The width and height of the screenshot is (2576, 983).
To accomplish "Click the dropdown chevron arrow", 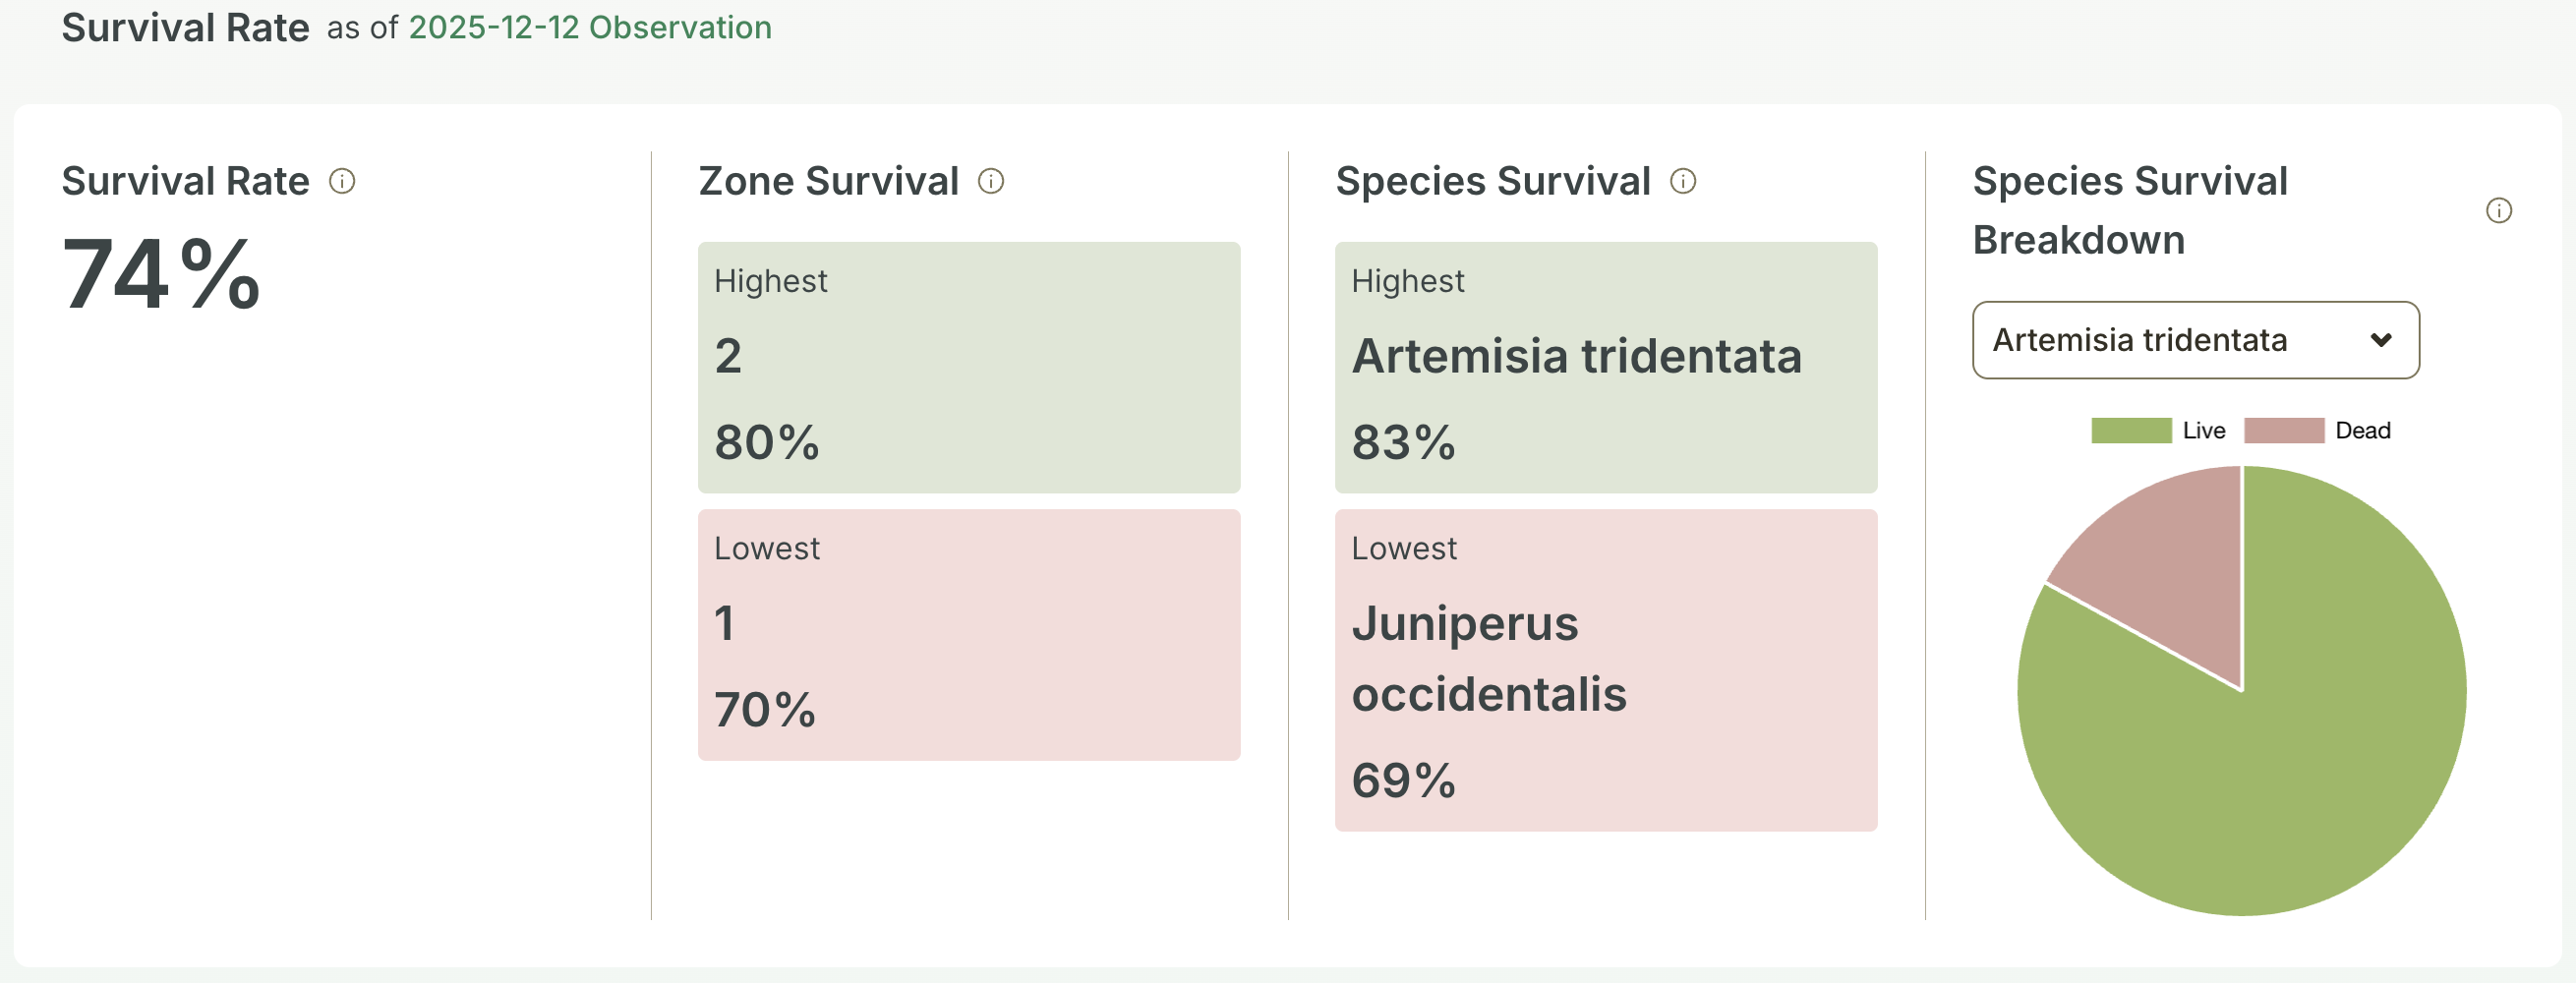I will click(x=2381, y=340).
